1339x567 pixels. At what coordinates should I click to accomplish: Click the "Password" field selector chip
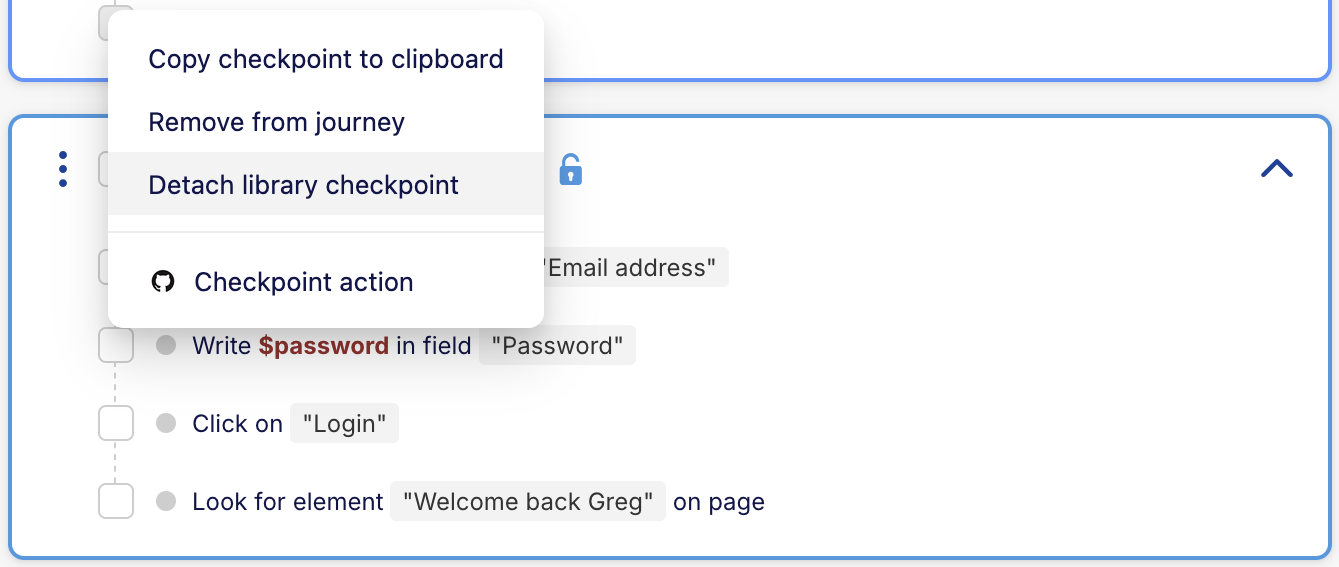(x=557, y=346)
